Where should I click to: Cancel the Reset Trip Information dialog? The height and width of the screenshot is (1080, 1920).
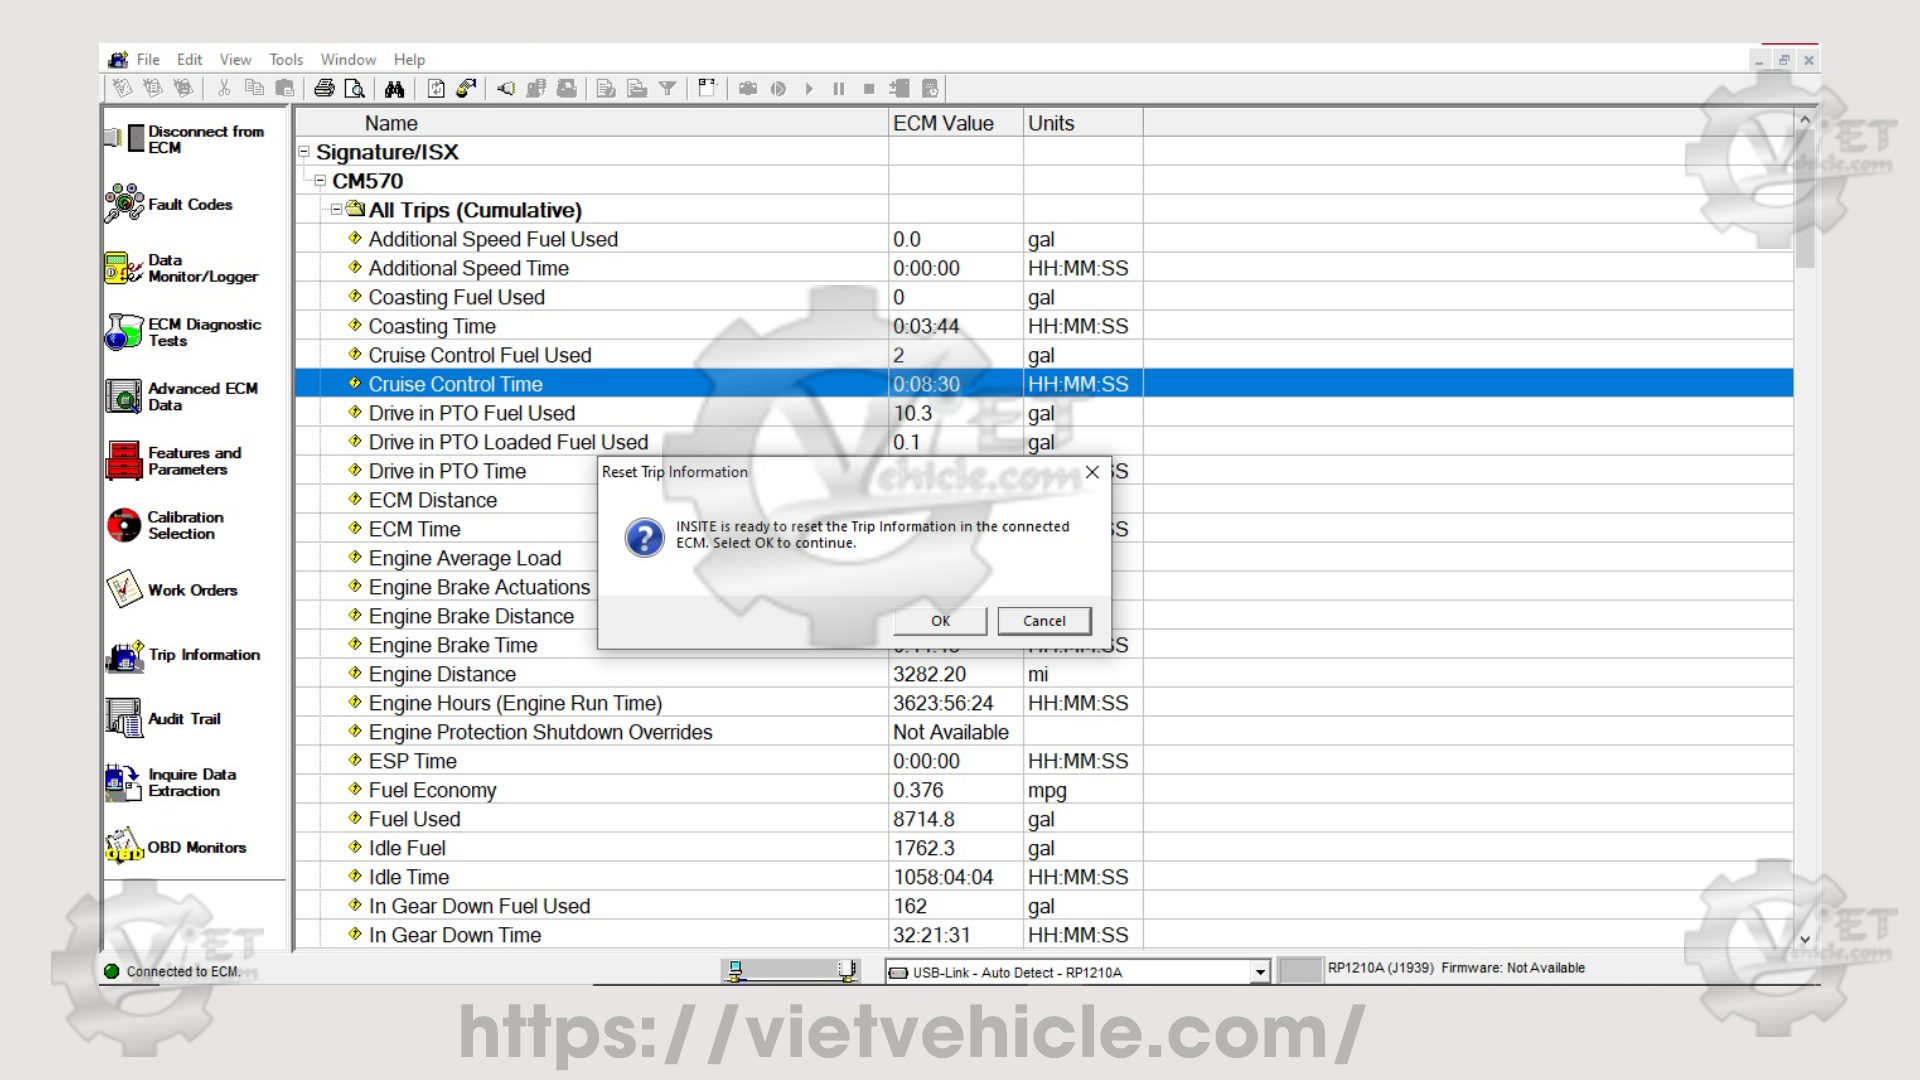[x=1044, y=621]
